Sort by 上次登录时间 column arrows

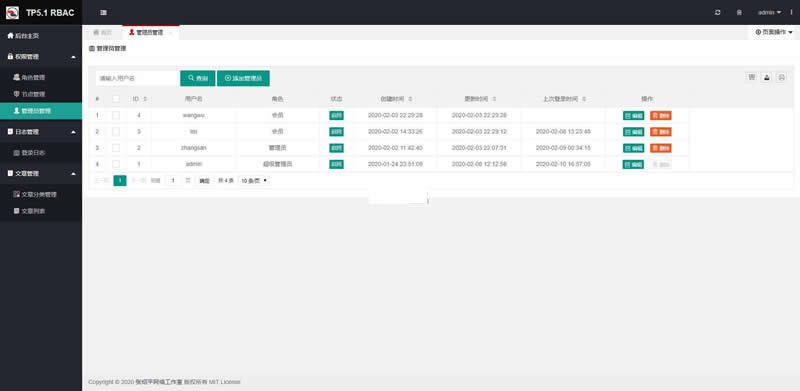pyautogui.click(x=584, y=99)
